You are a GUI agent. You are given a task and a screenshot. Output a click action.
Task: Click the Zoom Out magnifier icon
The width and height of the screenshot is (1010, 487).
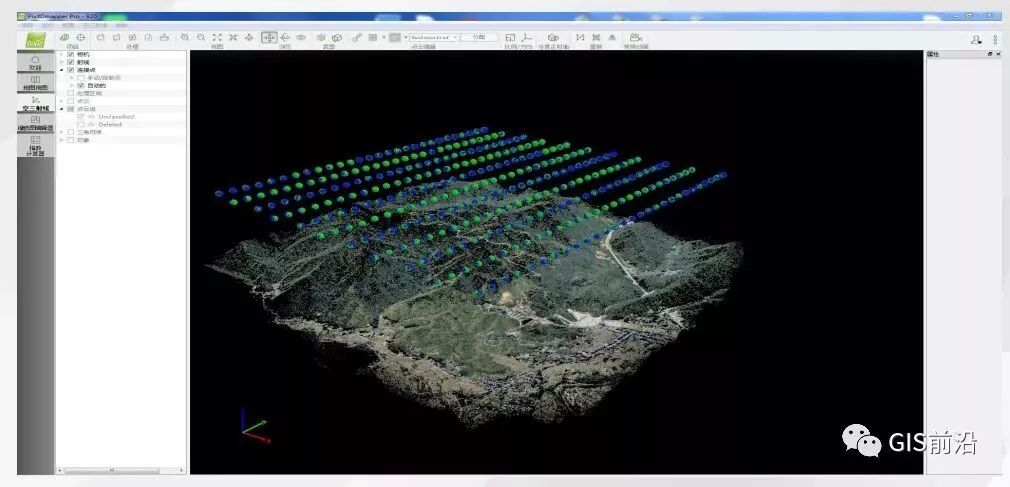[x=201, y=38]
